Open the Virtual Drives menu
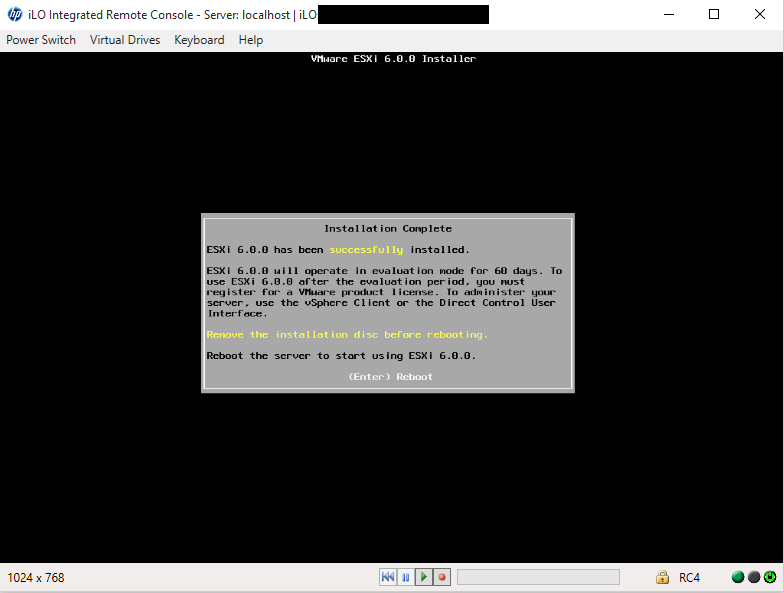Image resolution: width=784 pixels, height=593 pixels. tap(125, 40)
